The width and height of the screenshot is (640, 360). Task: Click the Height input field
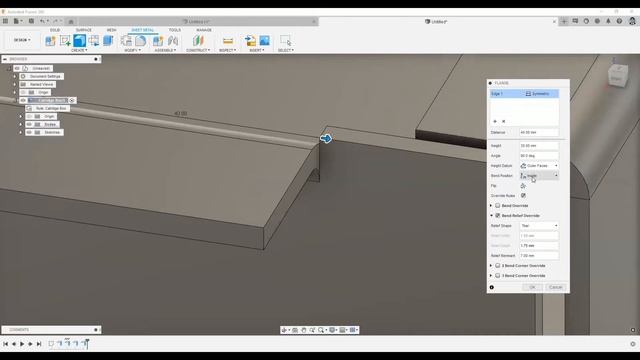(539, 146)
